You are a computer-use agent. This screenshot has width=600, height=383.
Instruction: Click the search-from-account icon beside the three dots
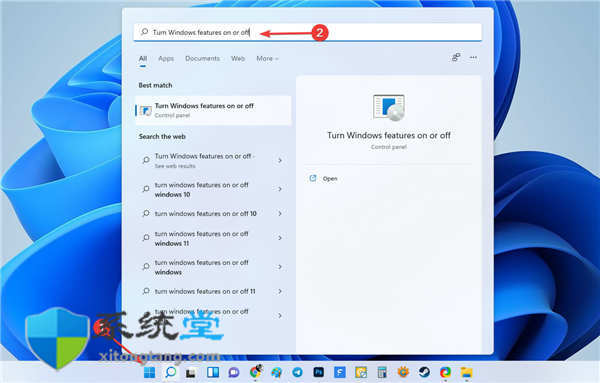click(456, 58)
